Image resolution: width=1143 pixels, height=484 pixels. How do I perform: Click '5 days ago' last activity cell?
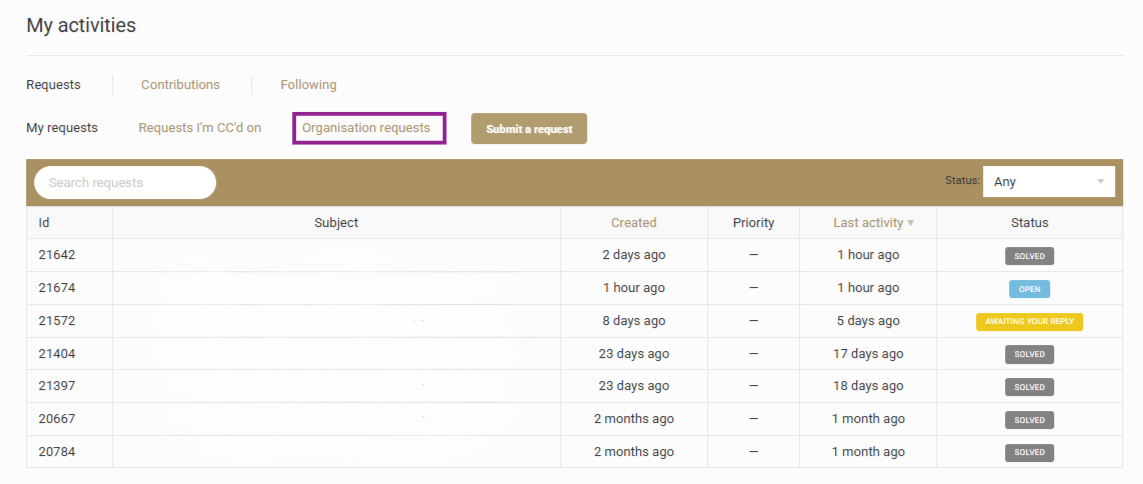(x=867, y=321)
